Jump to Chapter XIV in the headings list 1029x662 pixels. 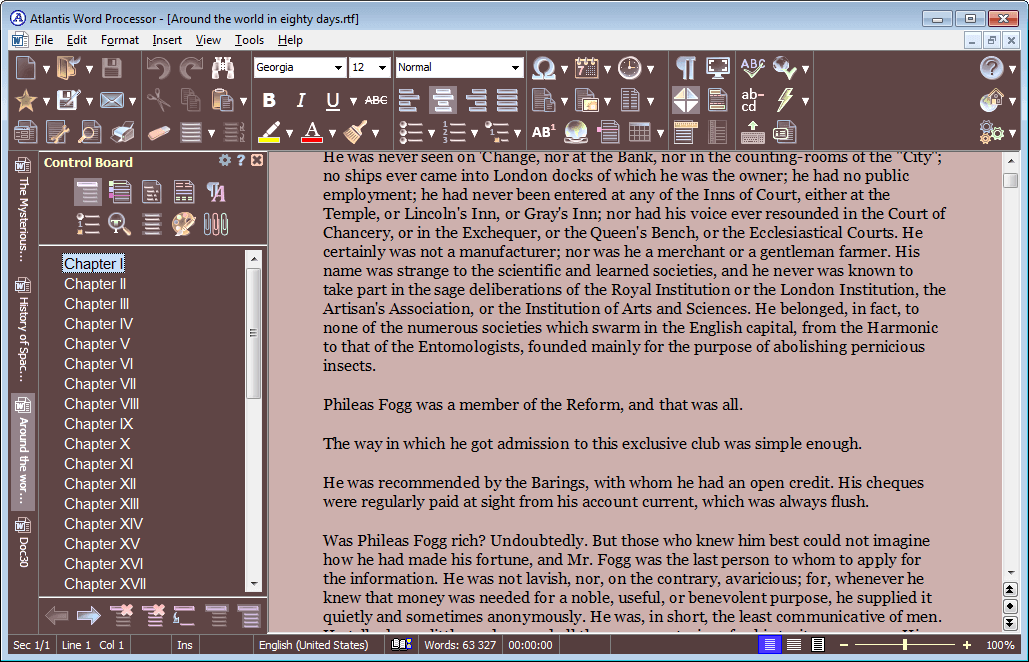pyautogui.click(x=103, y=524)
